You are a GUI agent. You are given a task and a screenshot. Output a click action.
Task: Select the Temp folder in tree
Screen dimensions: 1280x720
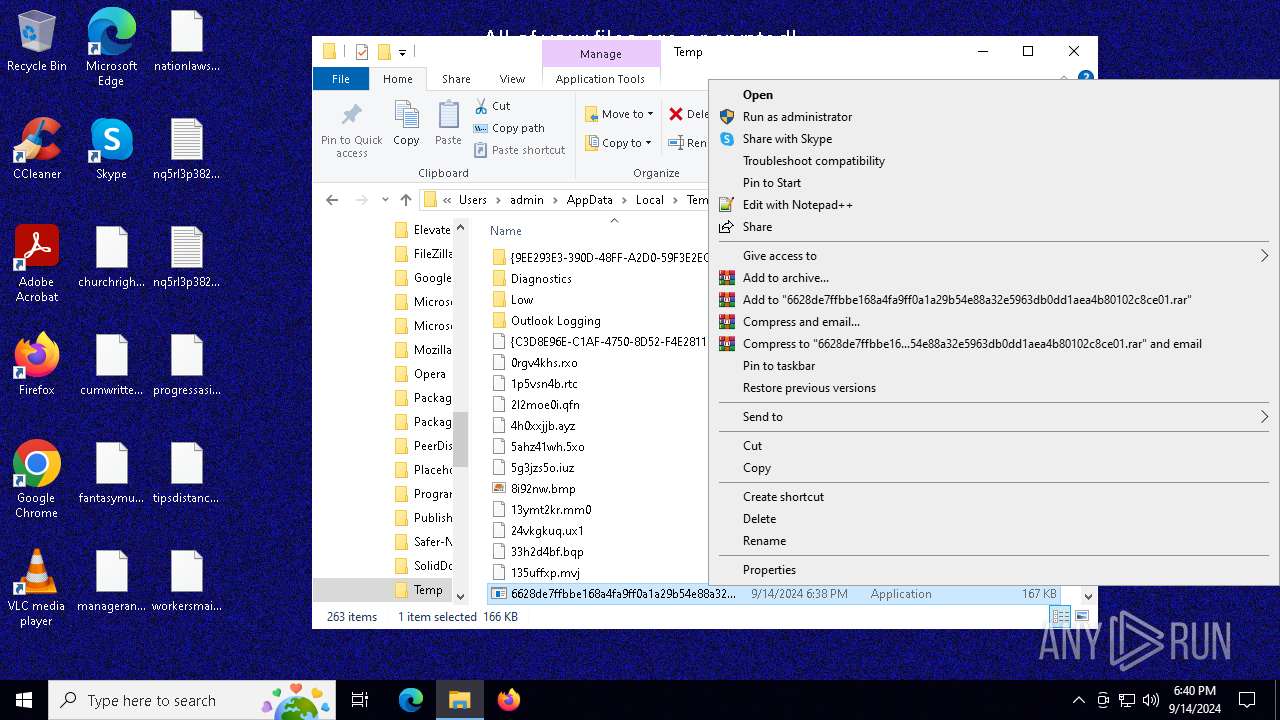coord(428,590)
